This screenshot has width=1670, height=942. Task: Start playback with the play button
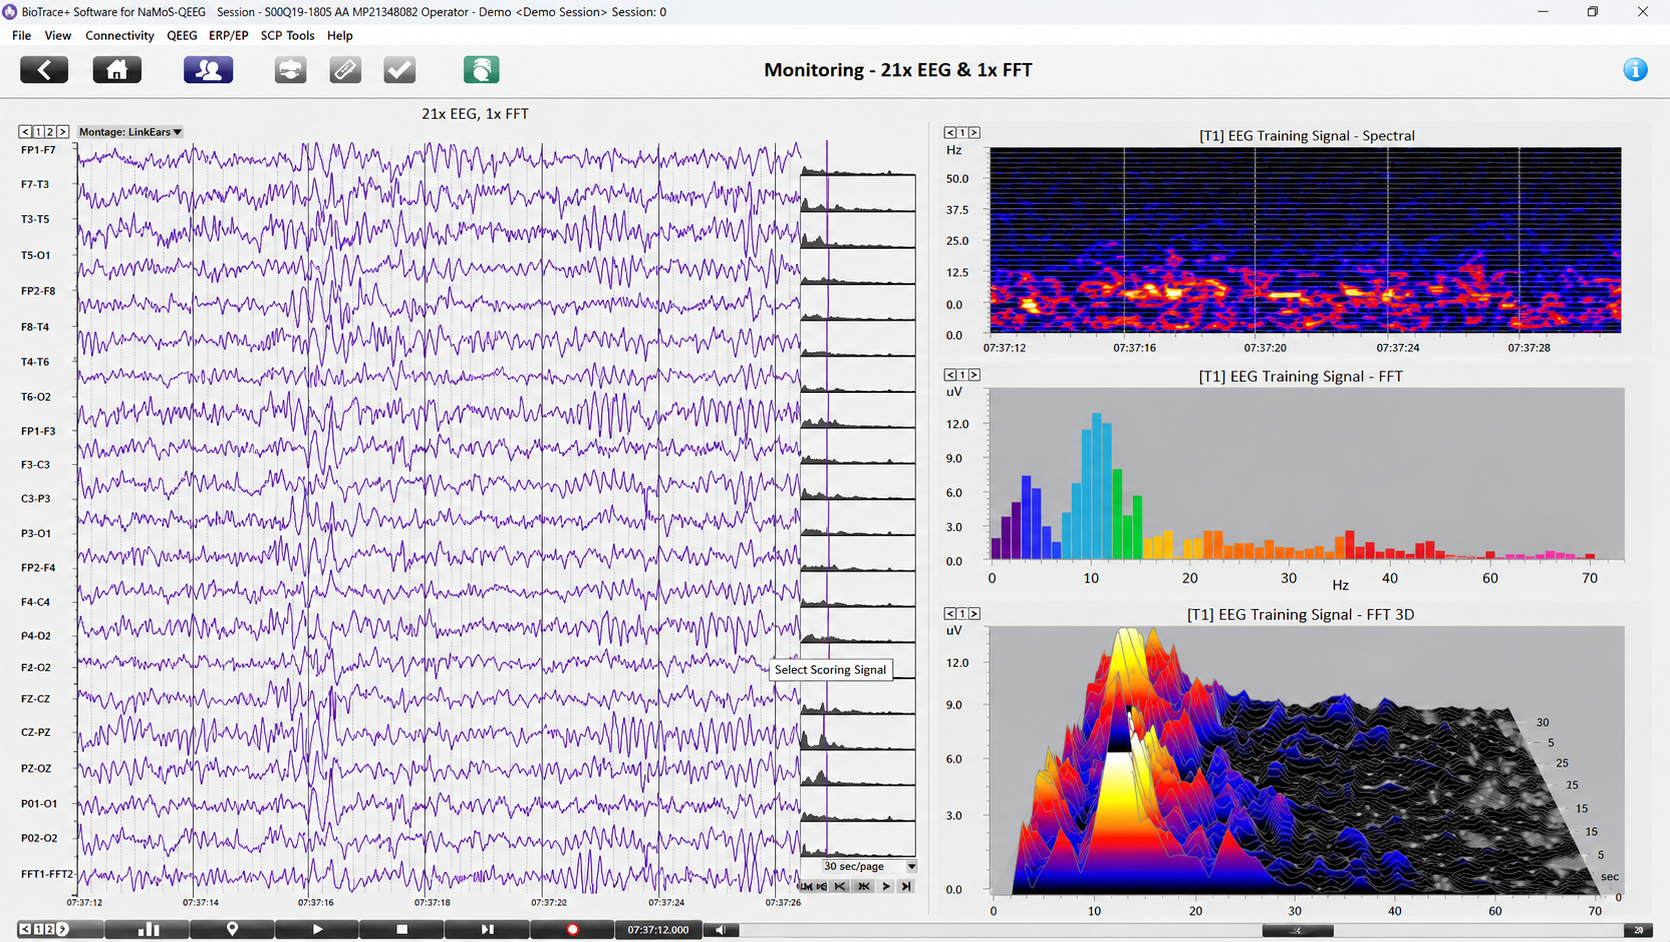point(317,929)
